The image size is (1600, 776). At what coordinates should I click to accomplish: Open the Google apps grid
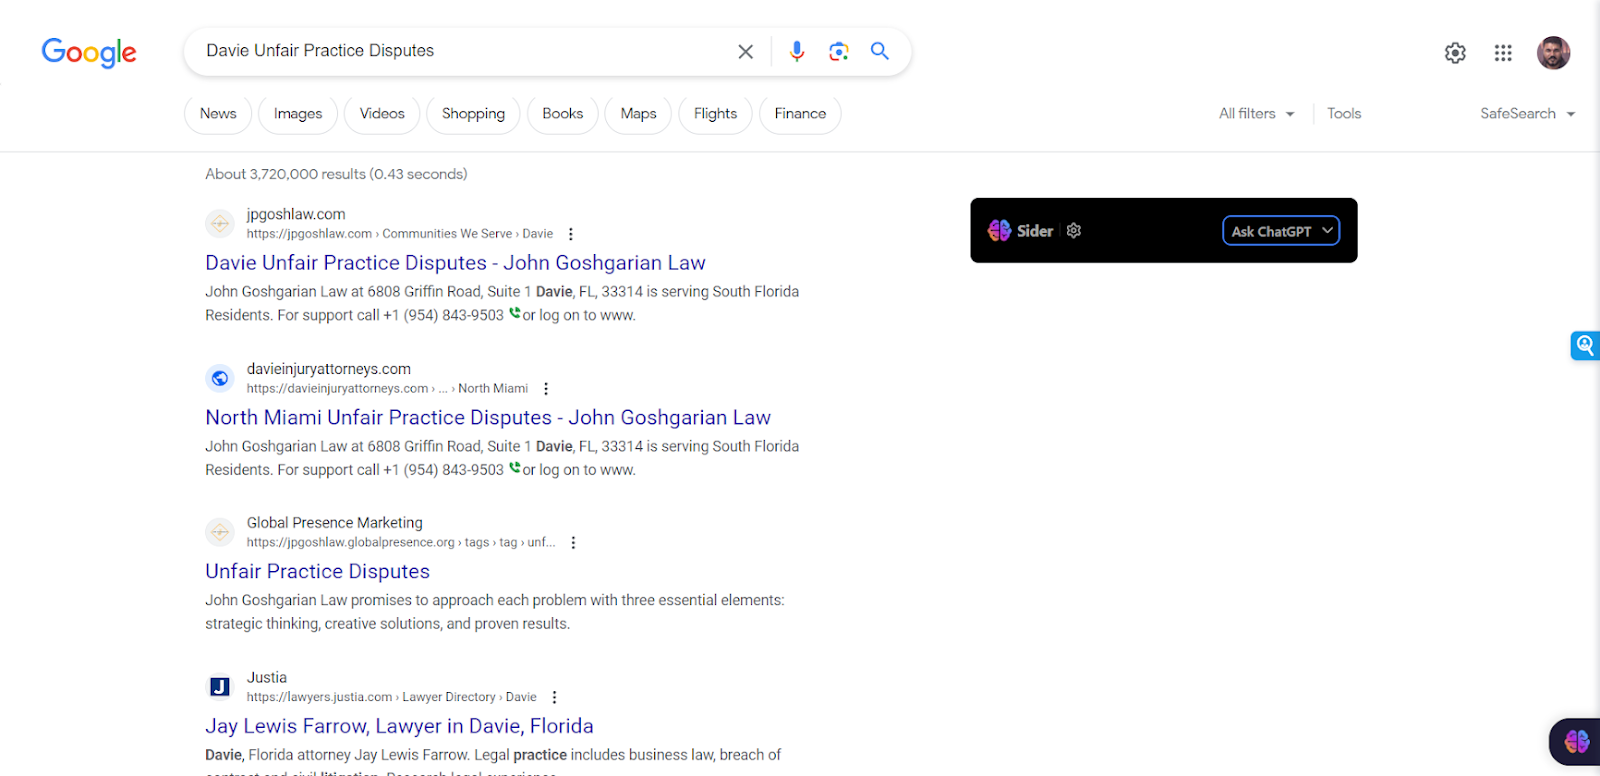(1503, 53)
